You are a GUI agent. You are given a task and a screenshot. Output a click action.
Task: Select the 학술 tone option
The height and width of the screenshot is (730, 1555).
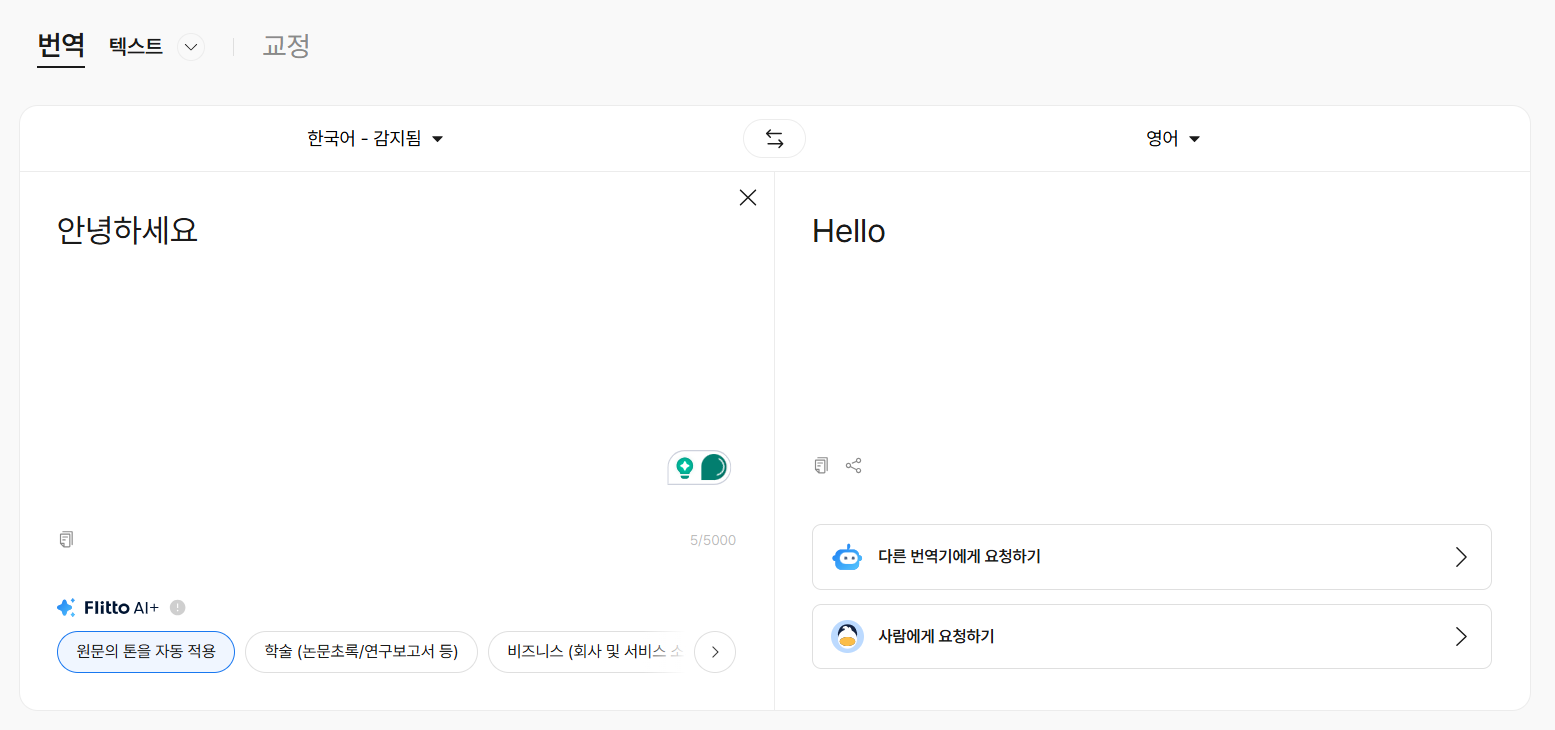tap(361, 652)
